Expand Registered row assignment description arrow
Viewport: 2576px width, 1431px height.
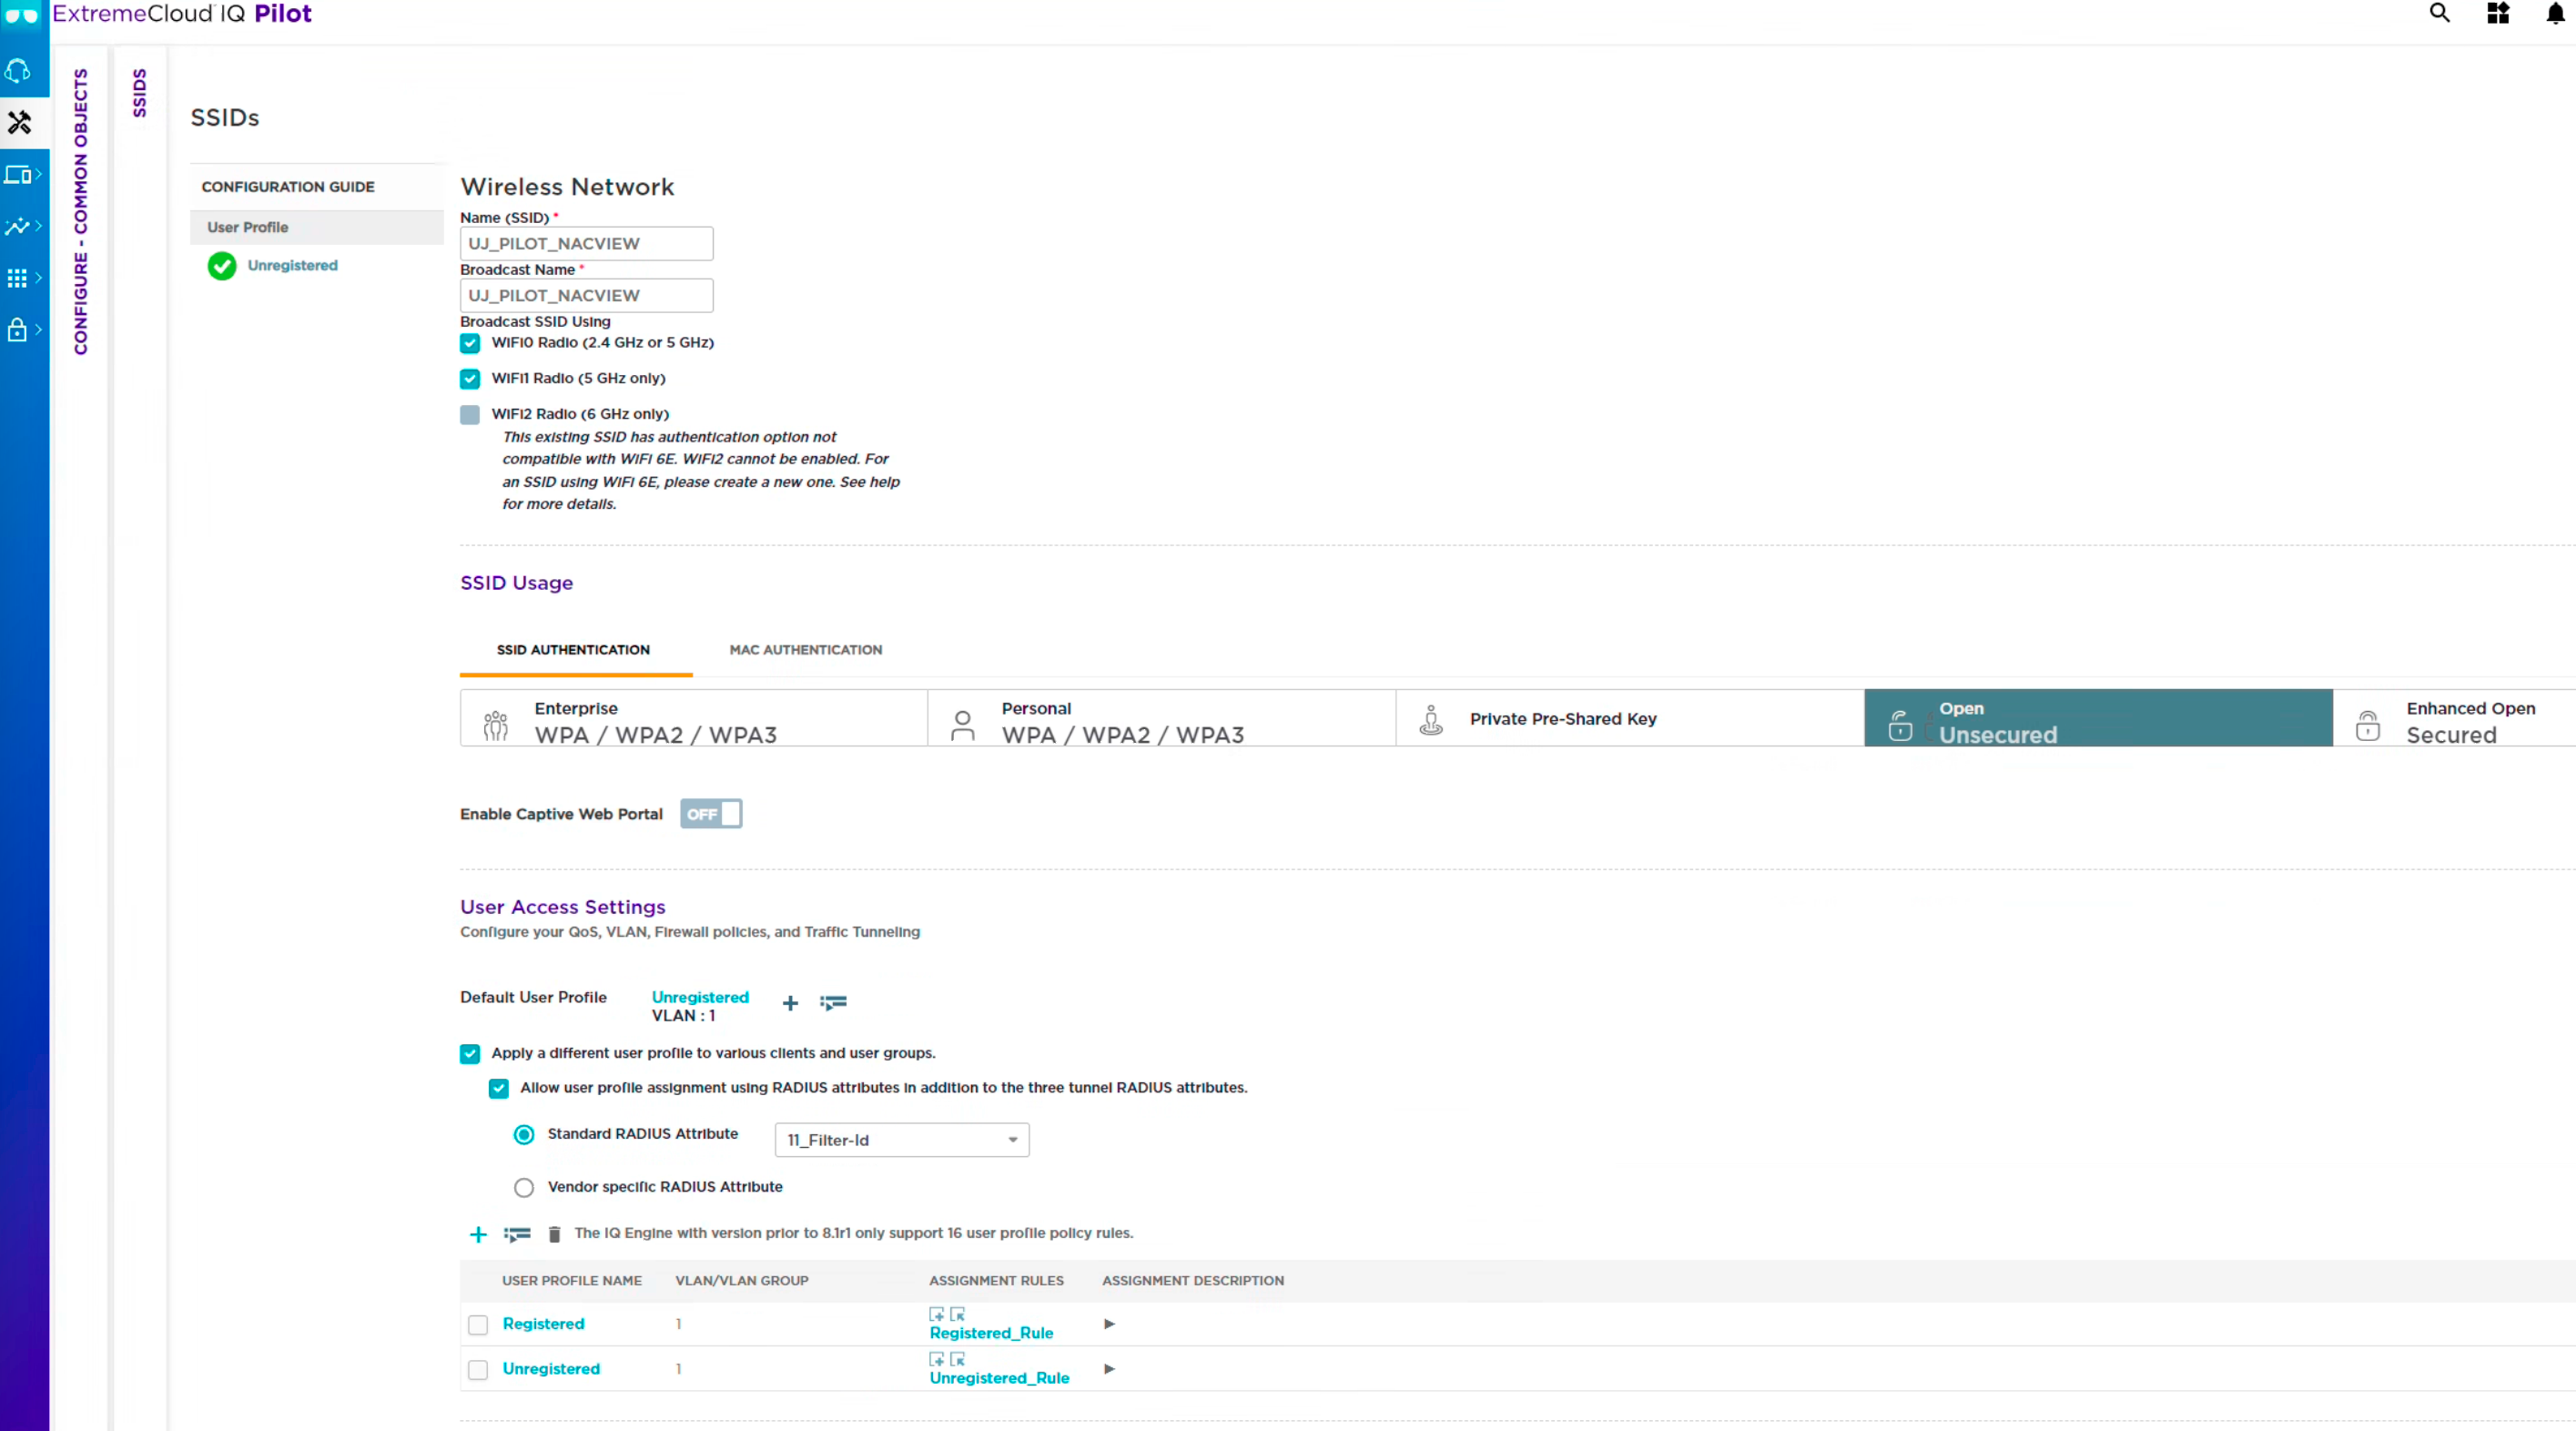1109,1324
